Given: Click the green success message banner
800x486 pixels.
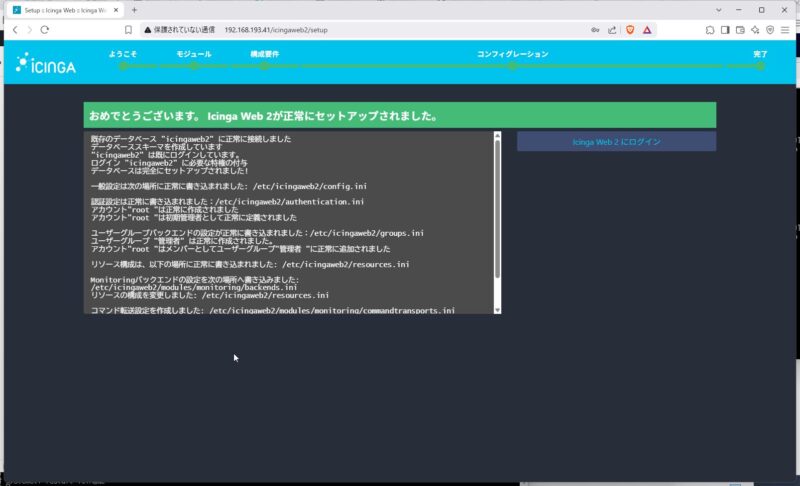Looking at the screenshot, I should pyautogui.click(x=399, y=115).
